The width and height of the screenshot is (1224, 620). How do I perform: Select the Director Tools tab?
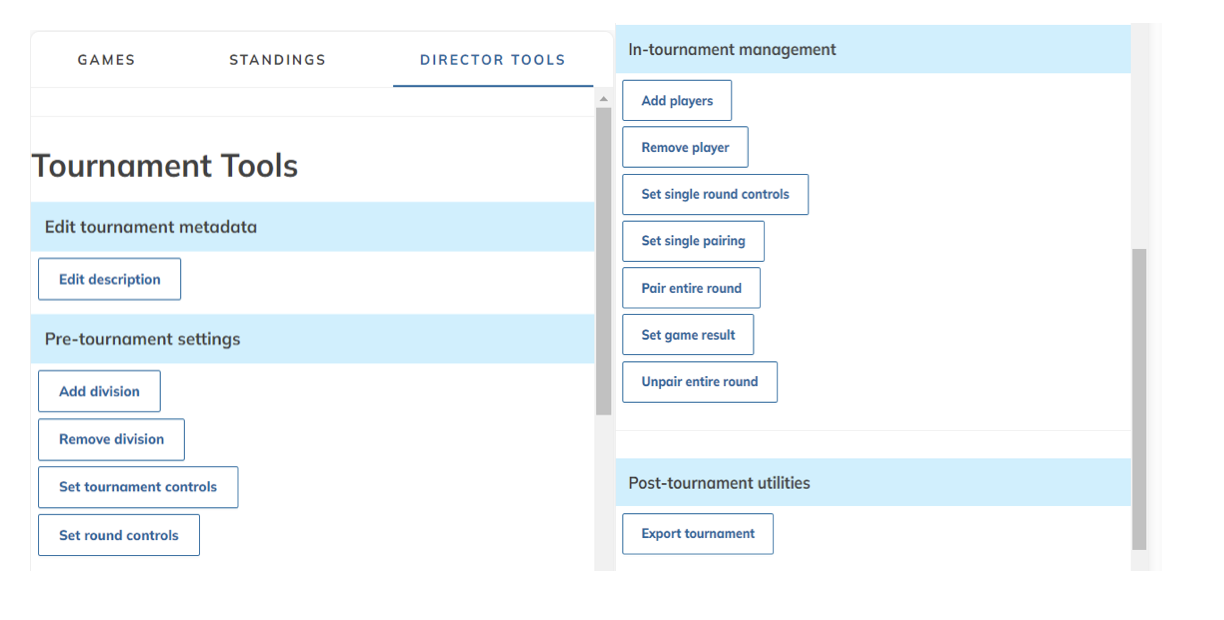[x=492, y=60]
